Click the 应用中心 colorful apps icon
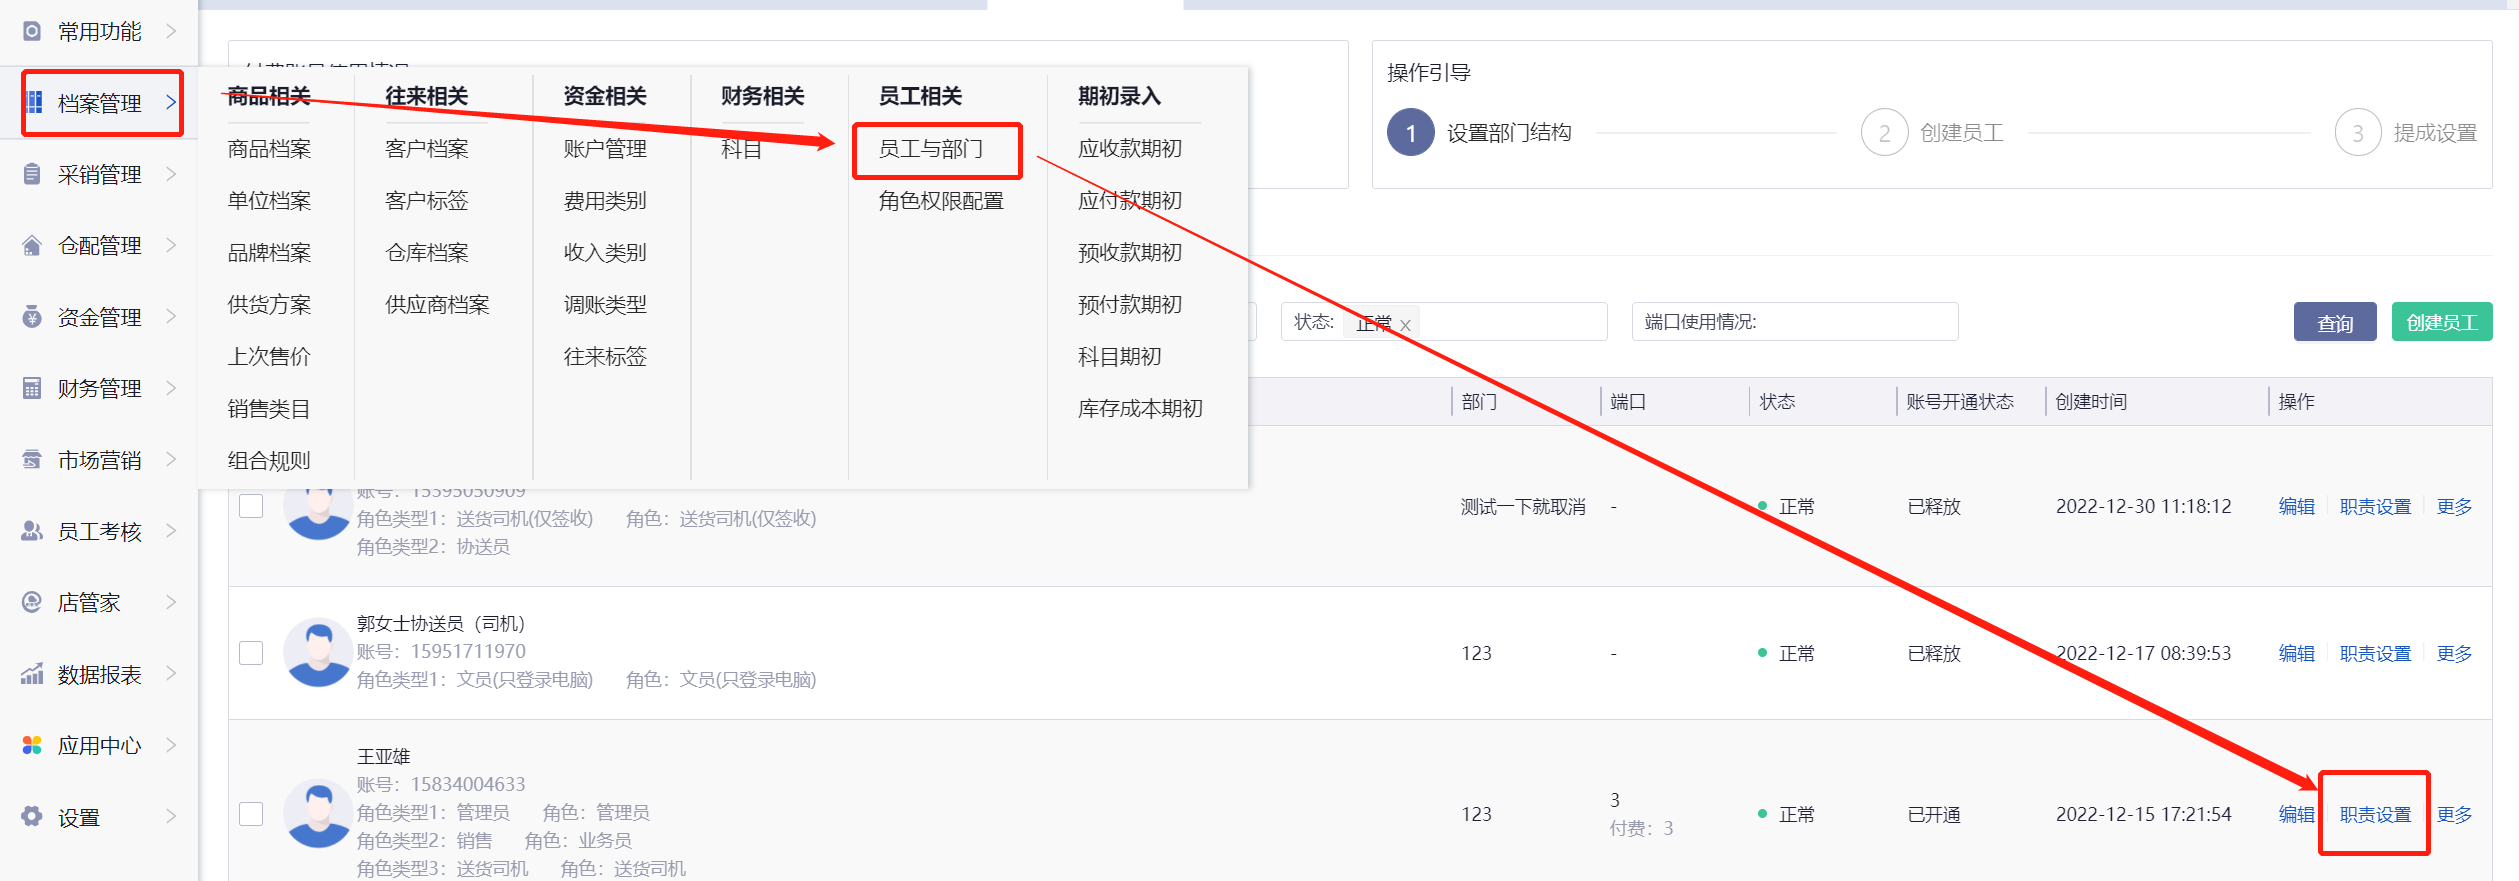Screen dimensions: 2519x881 [x=32, y=745]
